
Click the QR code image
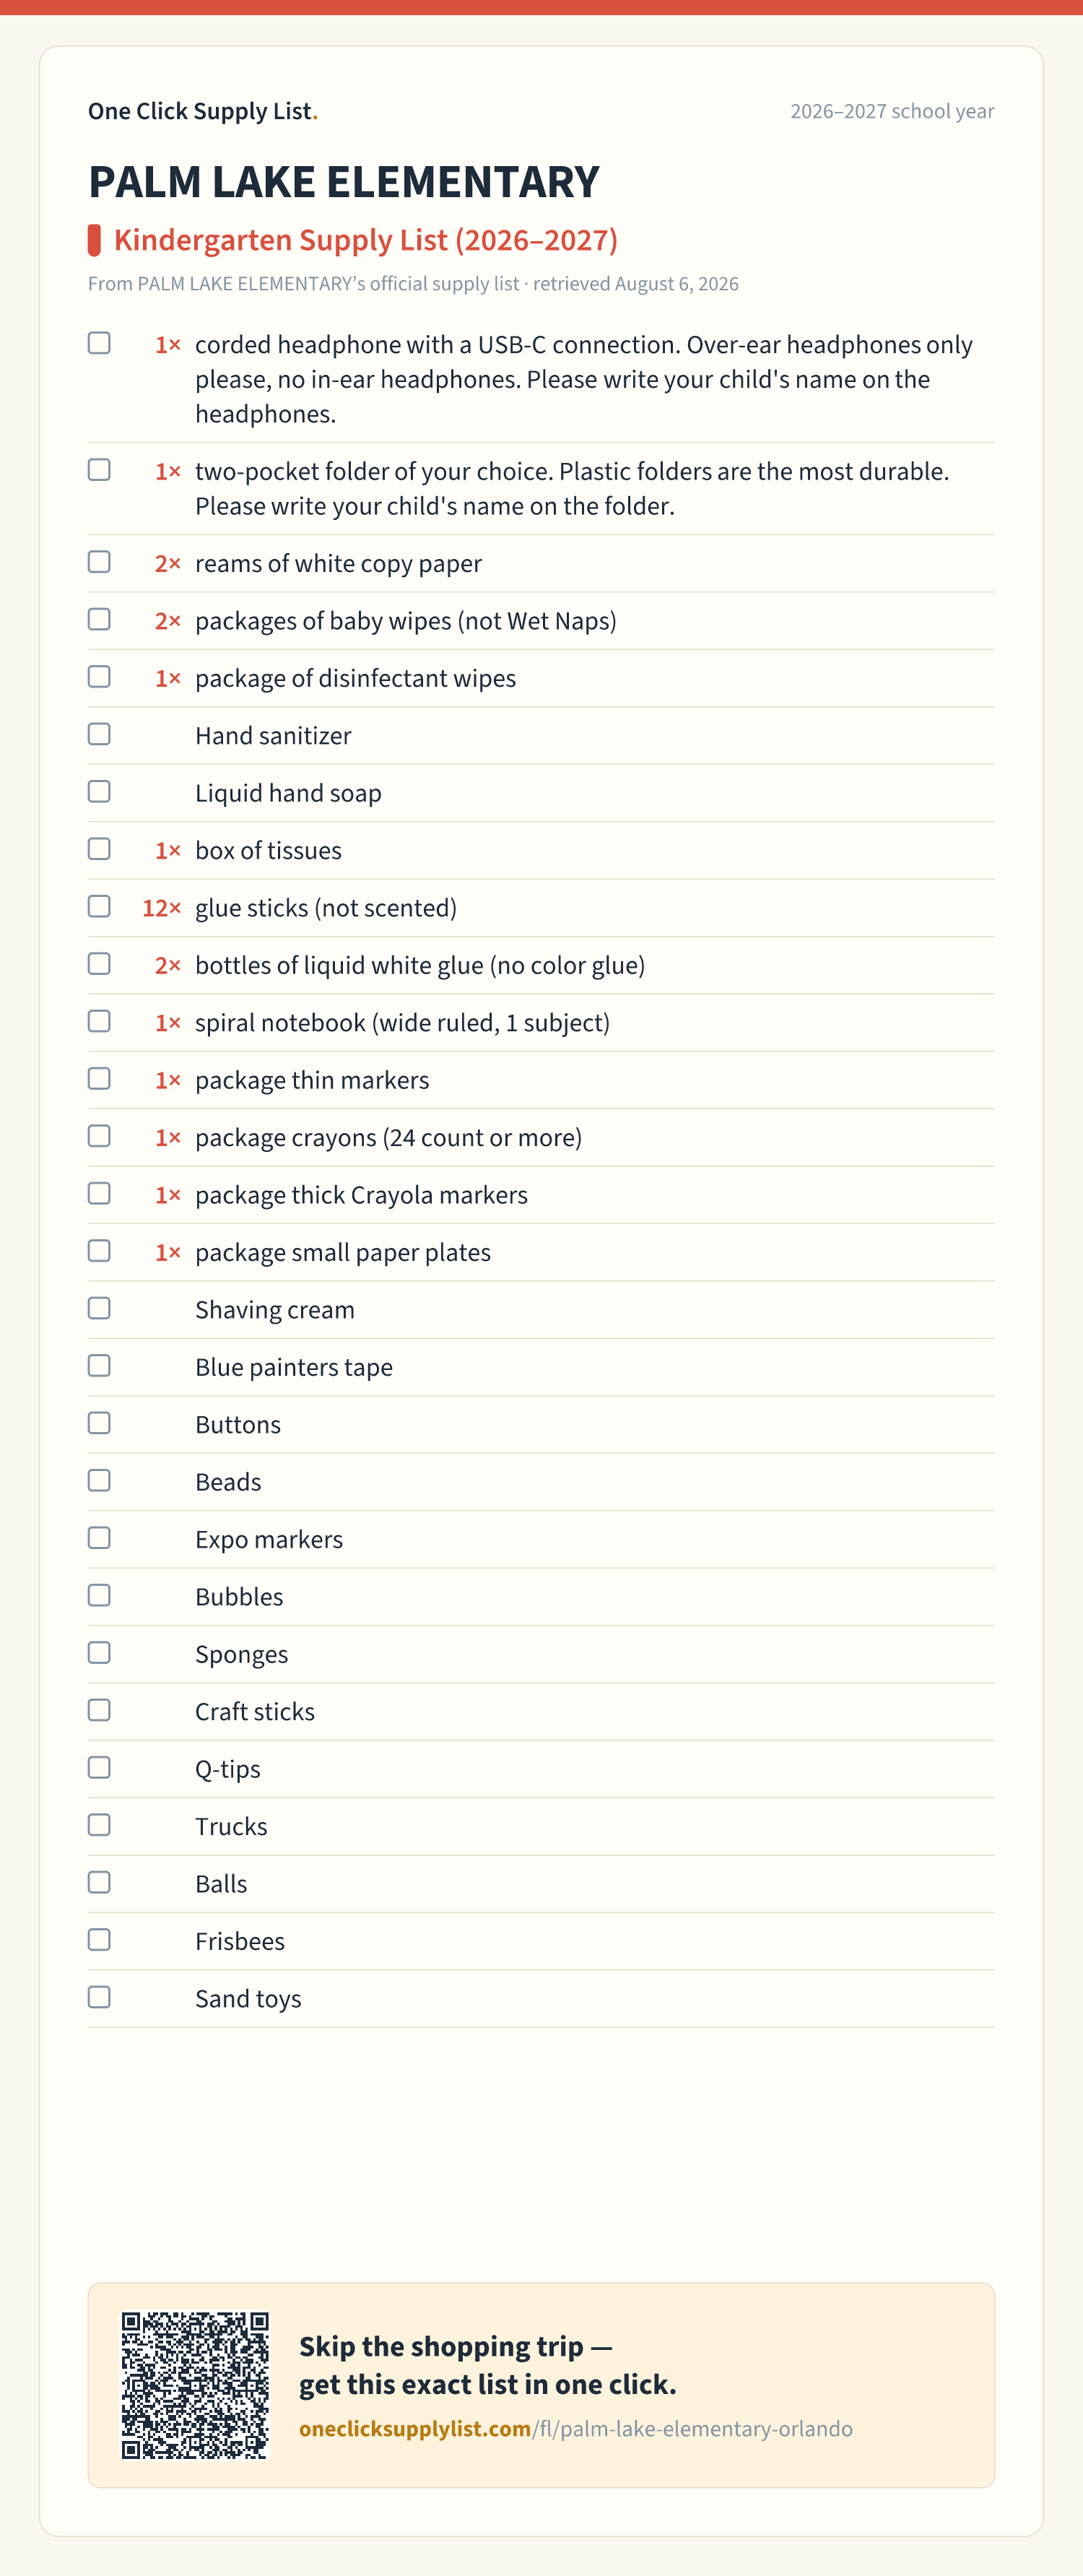195,2385
